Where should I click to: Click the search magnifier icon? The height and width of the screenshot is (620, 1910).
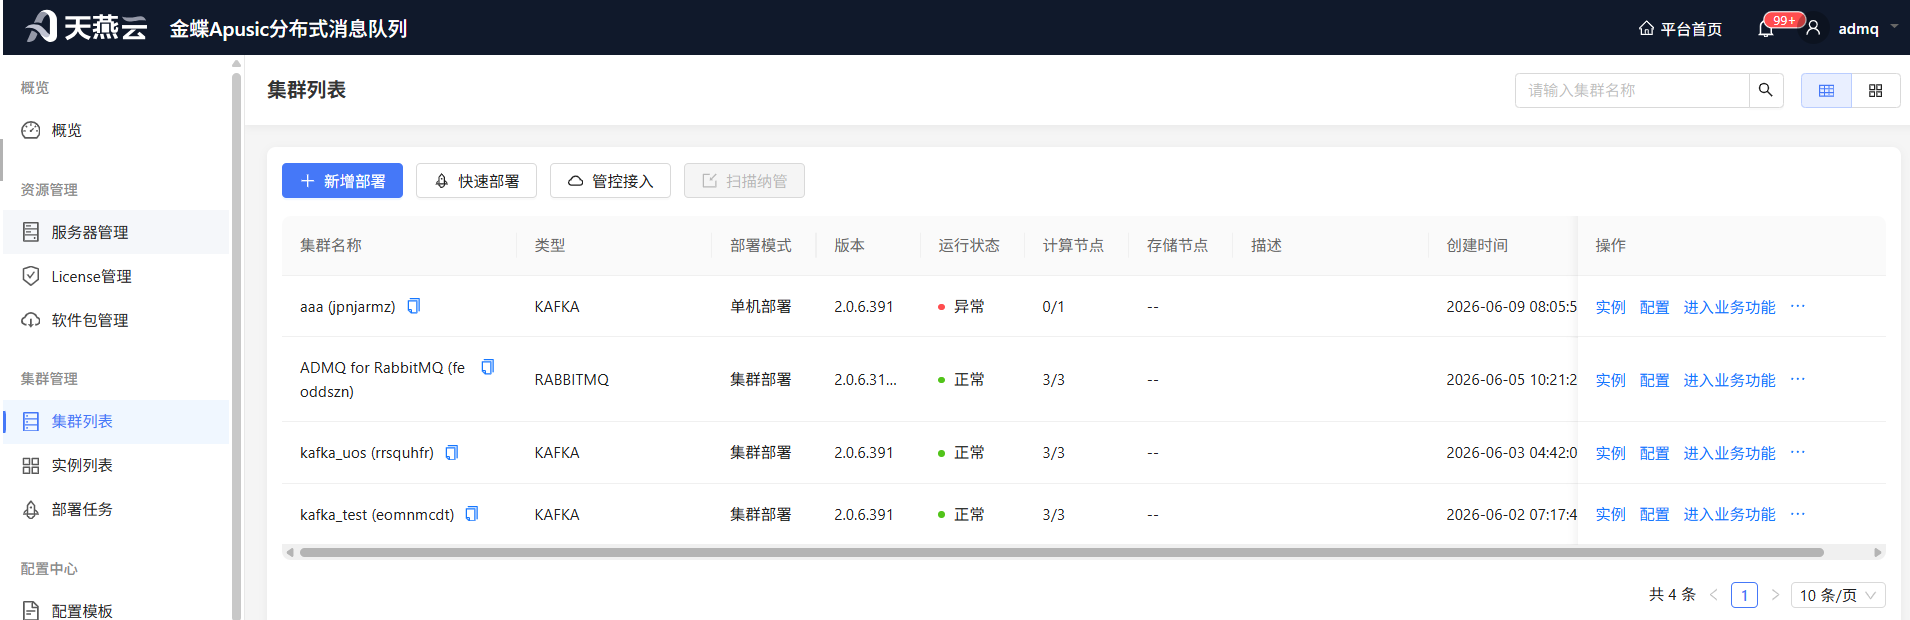pyautogui.click(x=1766, y=90)
